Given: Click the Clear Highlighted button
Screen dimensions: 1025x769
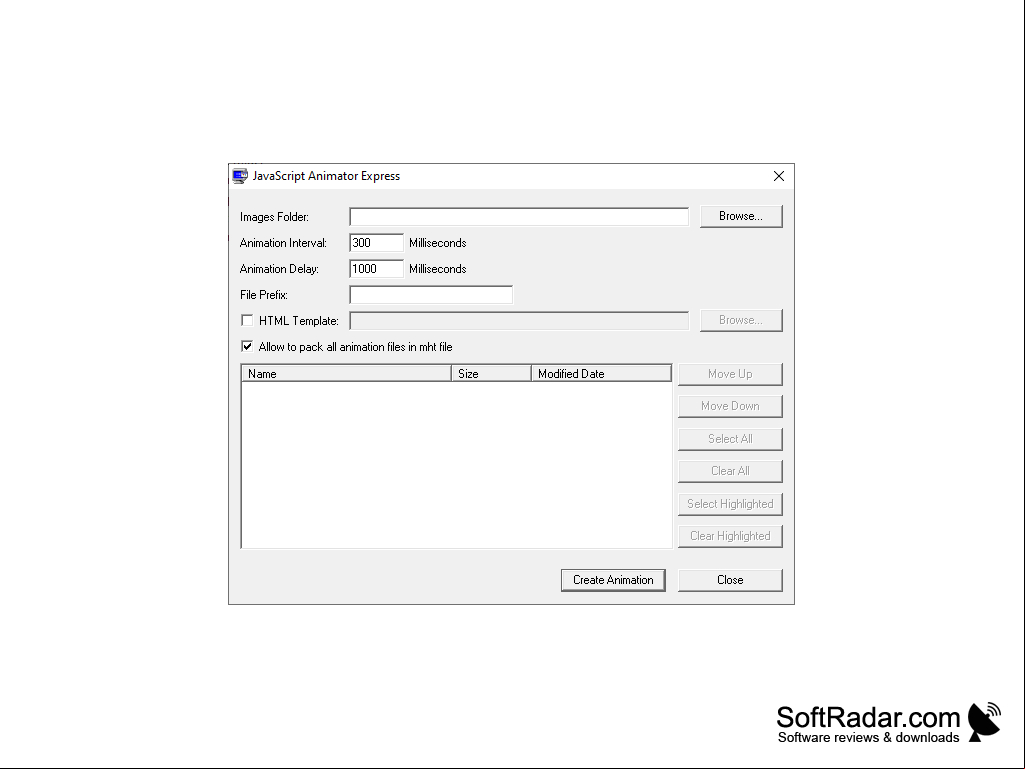Looking at the screenshot, I should pyautogui.click(x=730, y=536).
